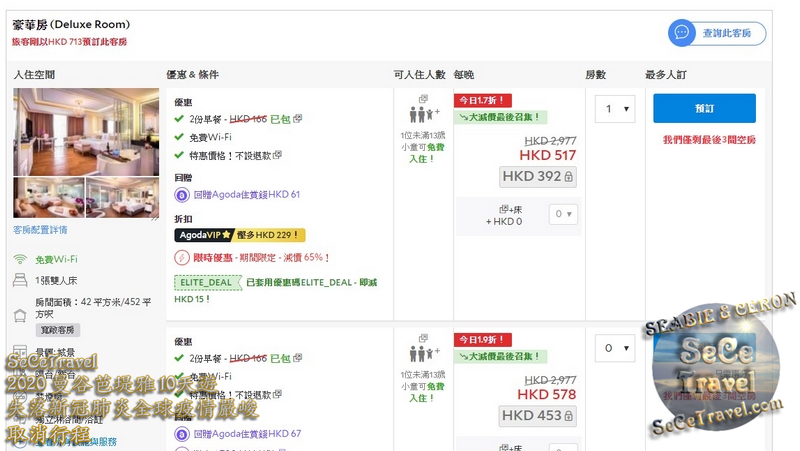Click the 寬敞客房 tag
This screenshot has width=800, height=451.
(58, 330)
